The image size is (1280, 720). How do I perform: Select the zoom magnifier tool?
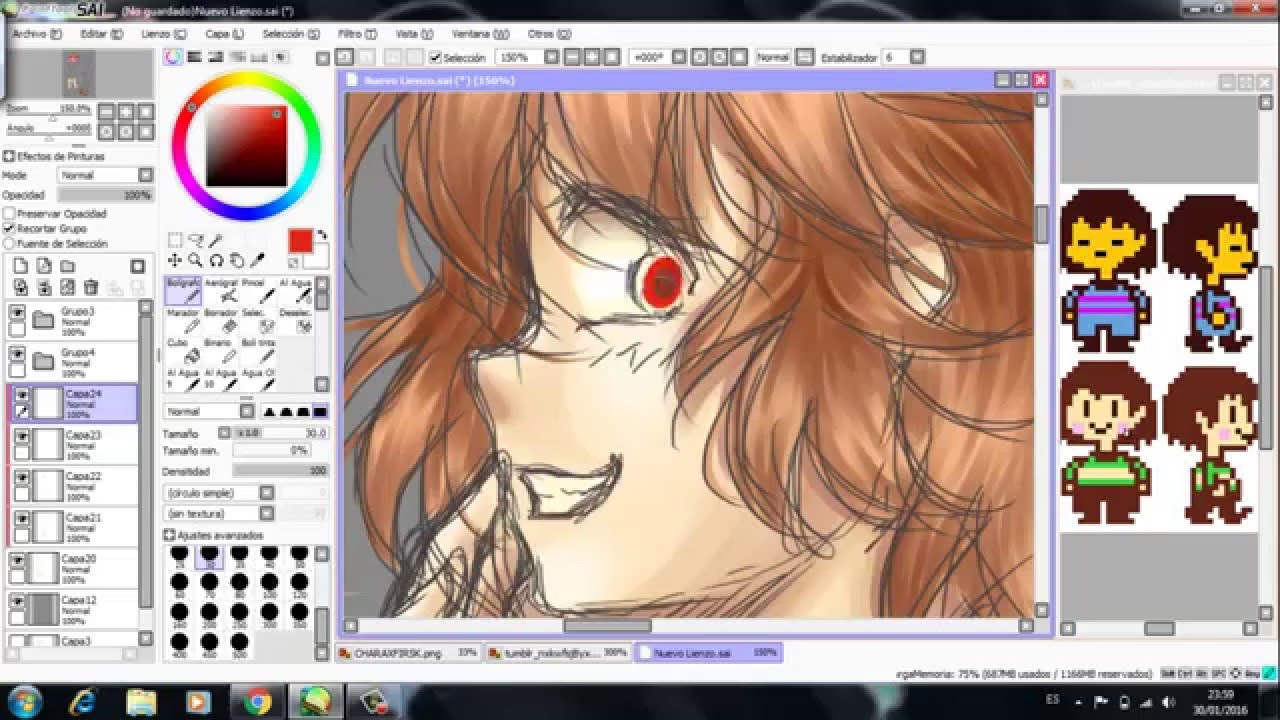tap(195, 260)
